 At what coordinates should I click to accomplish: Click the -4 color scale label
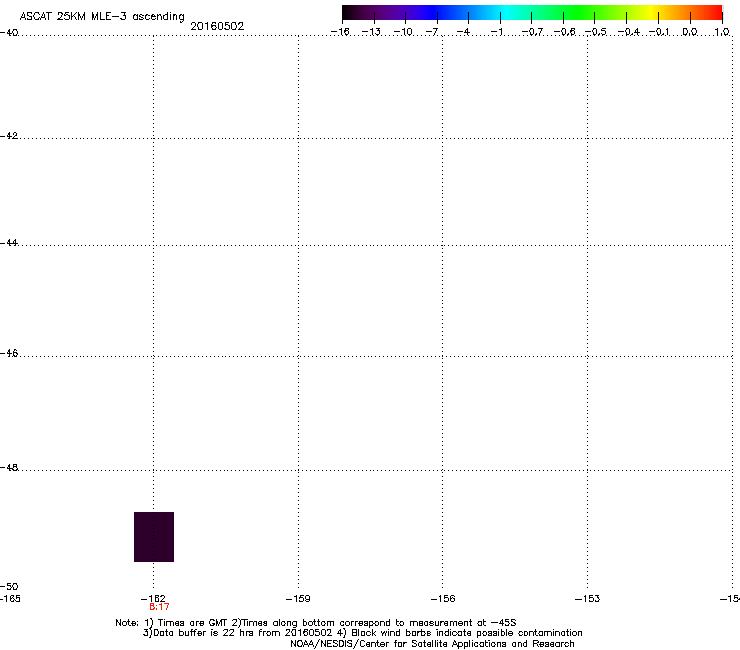pyautogui.click(x=463, y=32)
